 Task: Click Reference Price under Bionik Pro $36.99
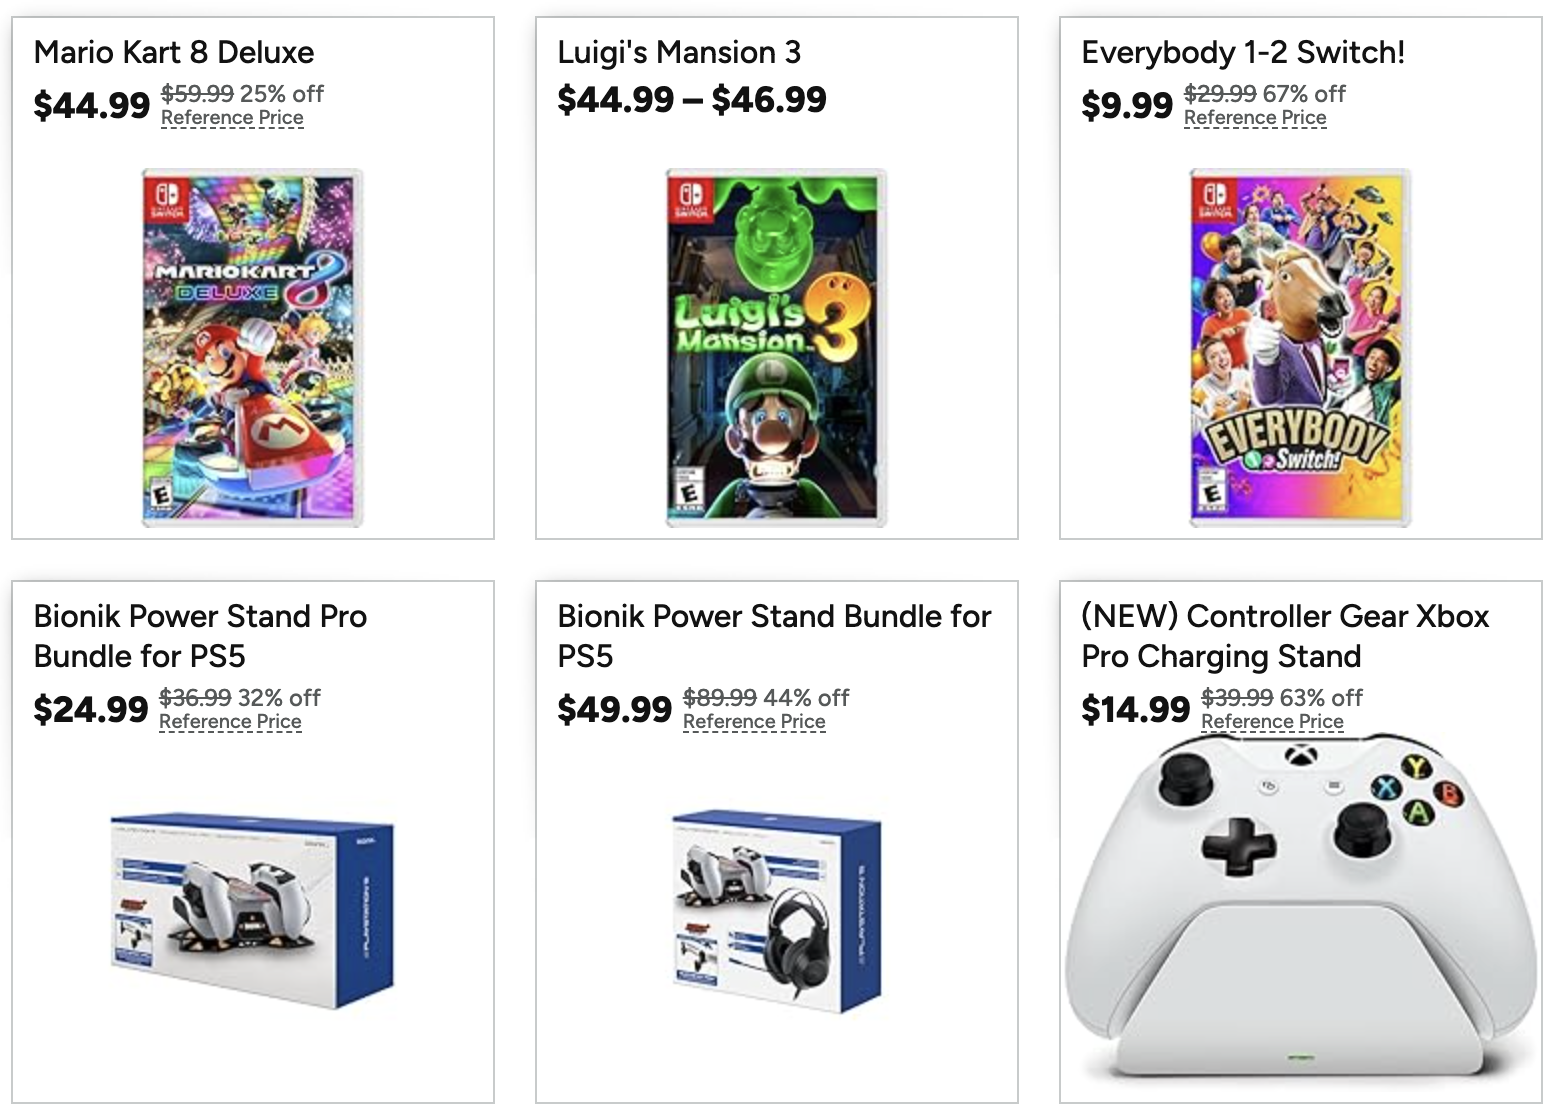[x=230, y=722]
